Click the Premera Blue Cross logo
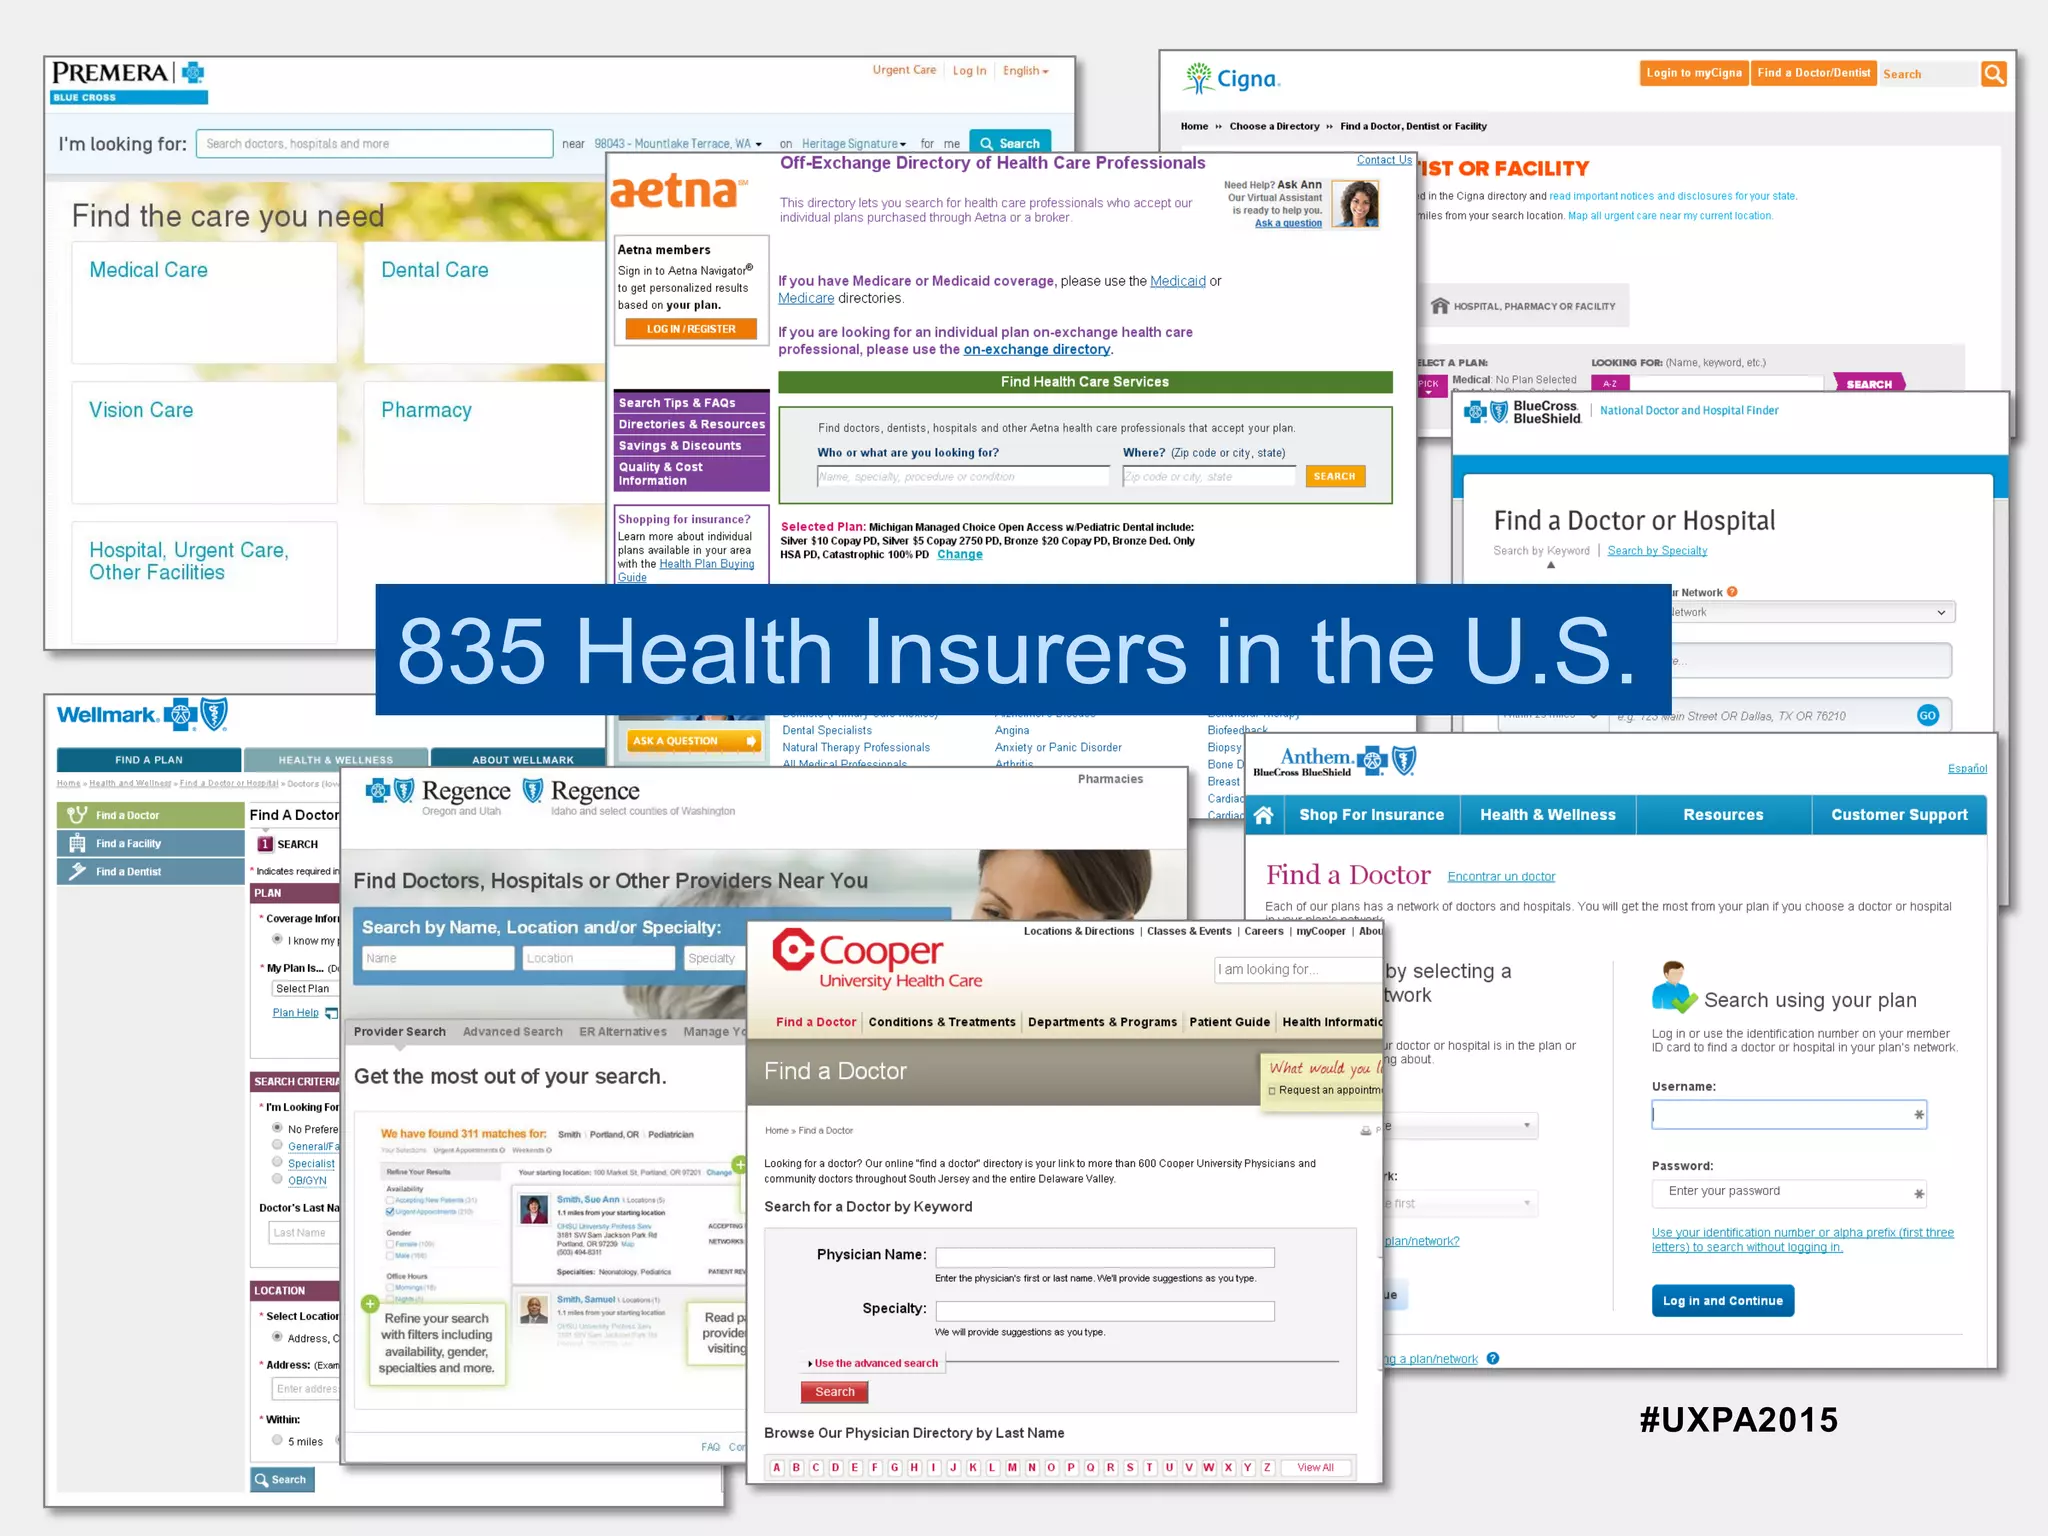The width and height of the screenshot is (2048, 1536). 128,82
